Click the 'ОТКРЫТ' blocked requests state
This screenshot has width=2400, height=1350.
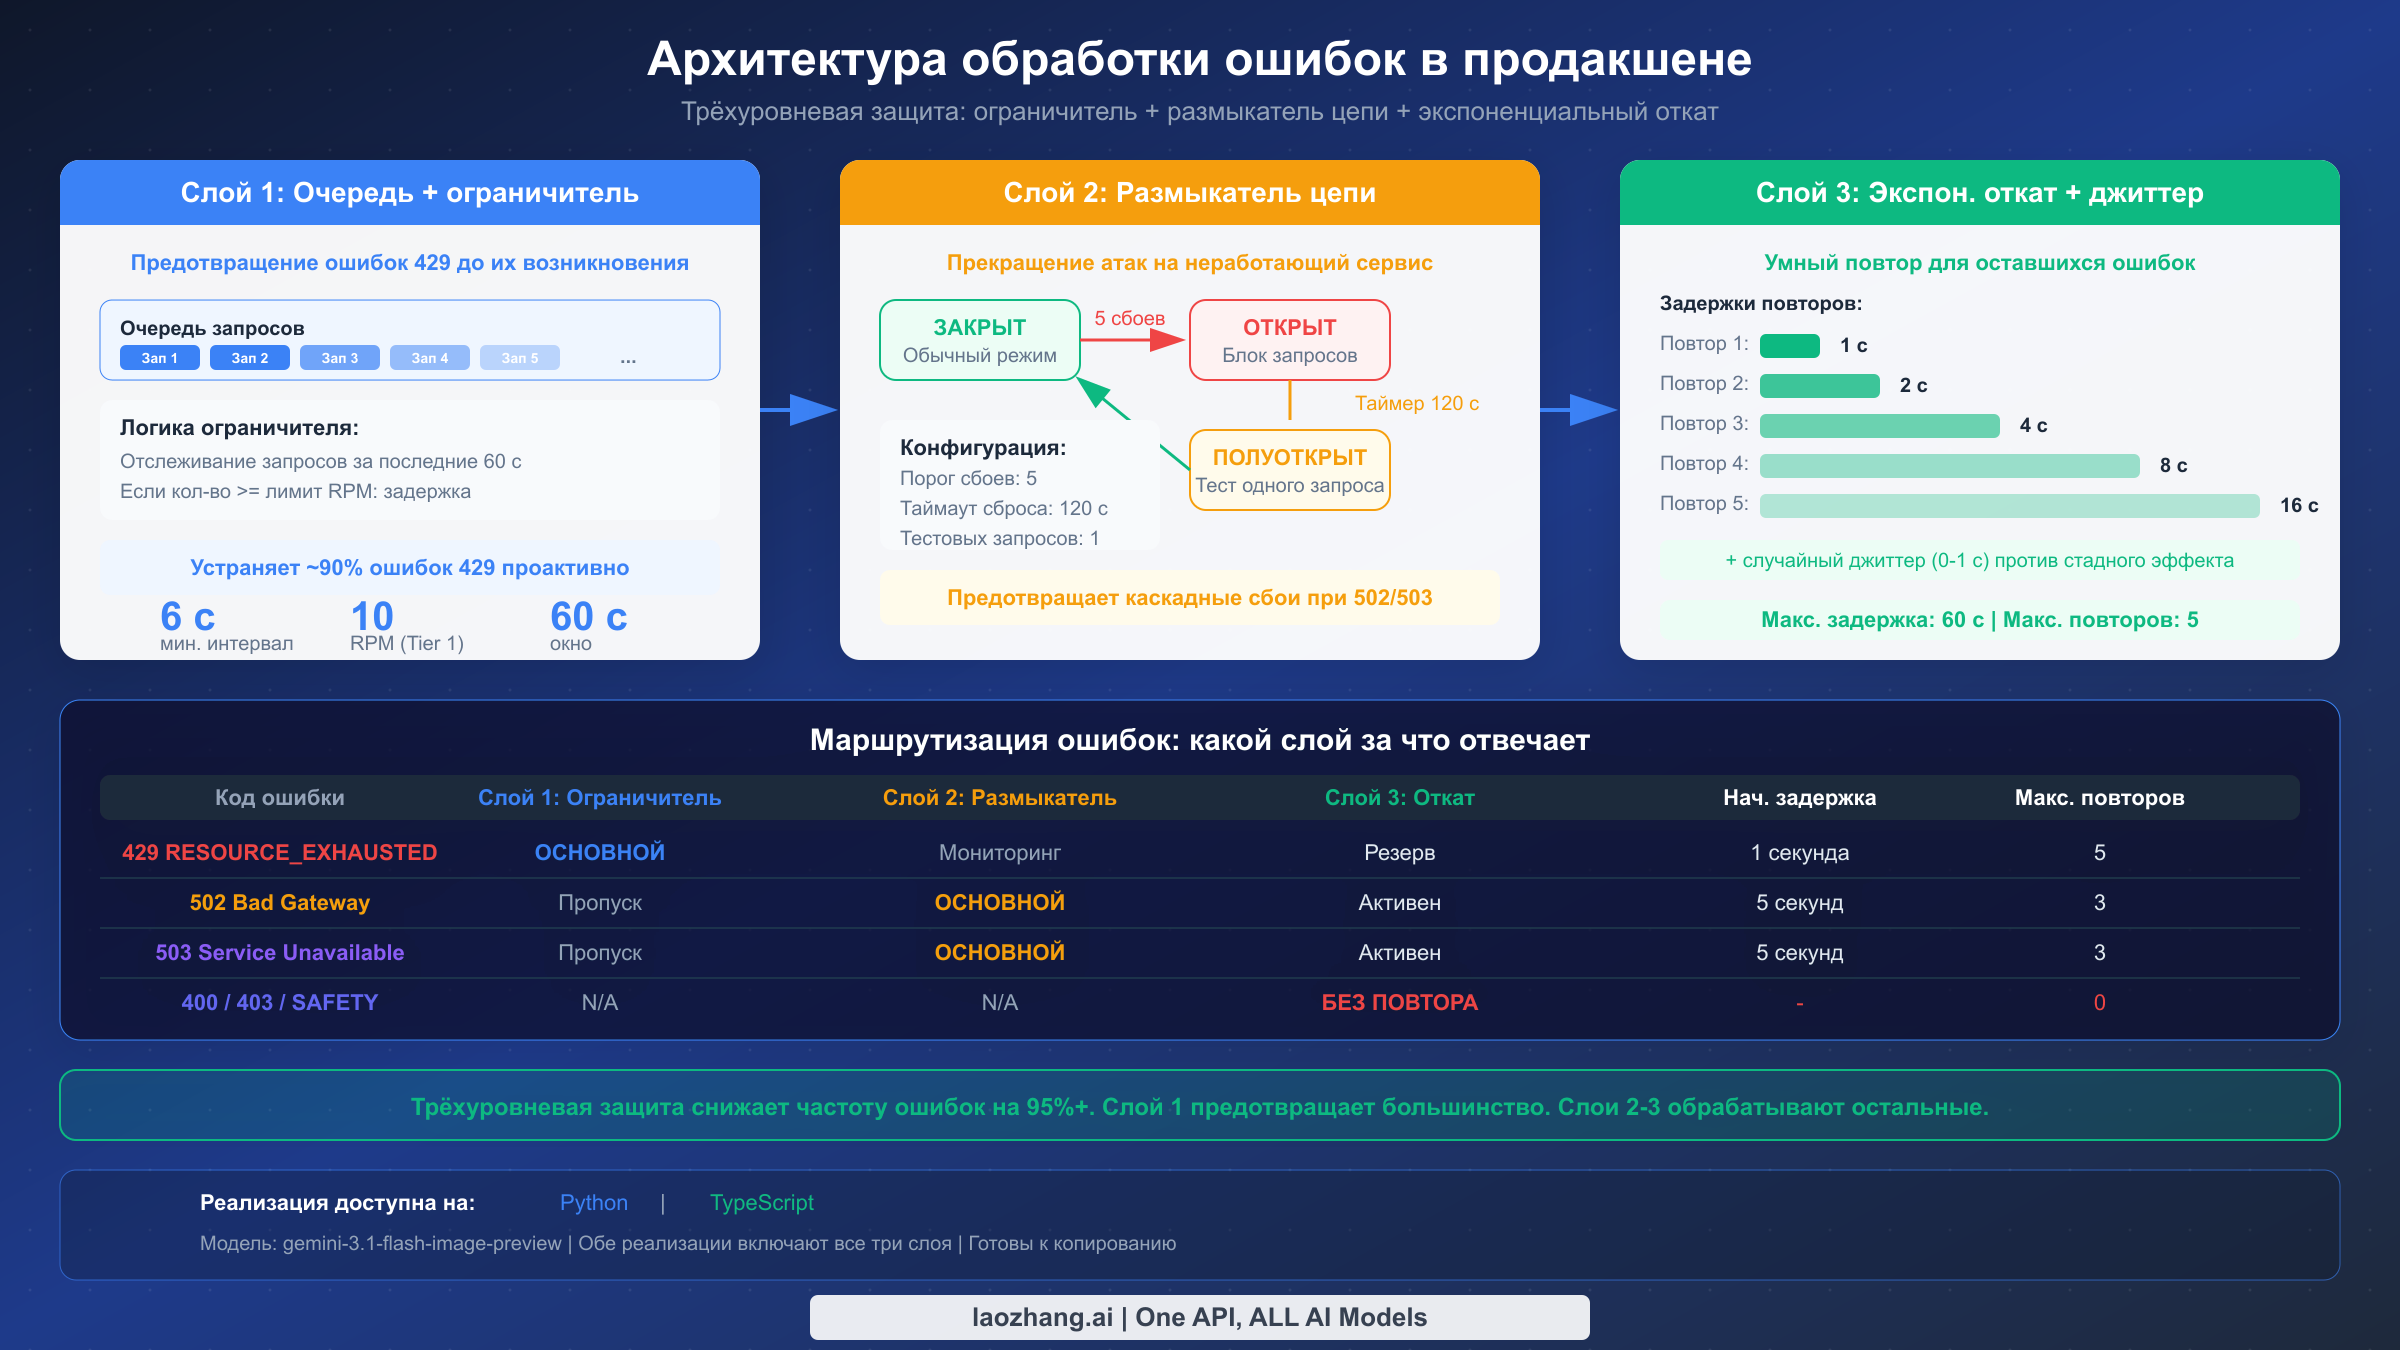1289,339
